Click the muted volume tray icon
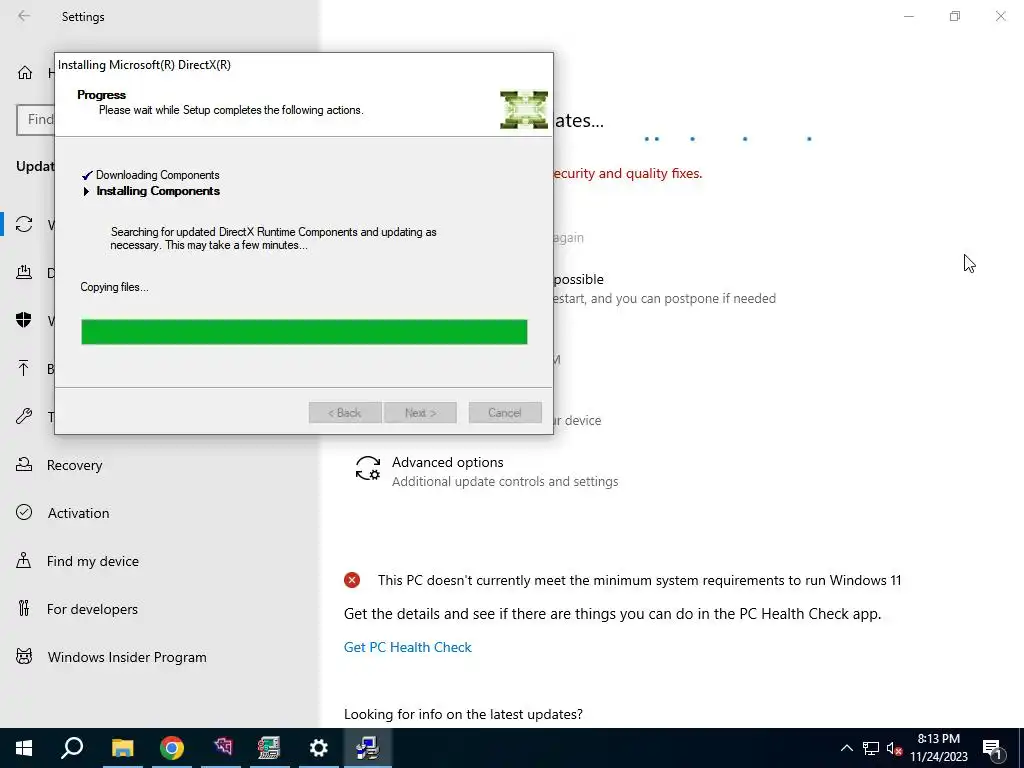The height and width of the screenshot is (768, 1024). pyautogui.click(x=895, y=748)
